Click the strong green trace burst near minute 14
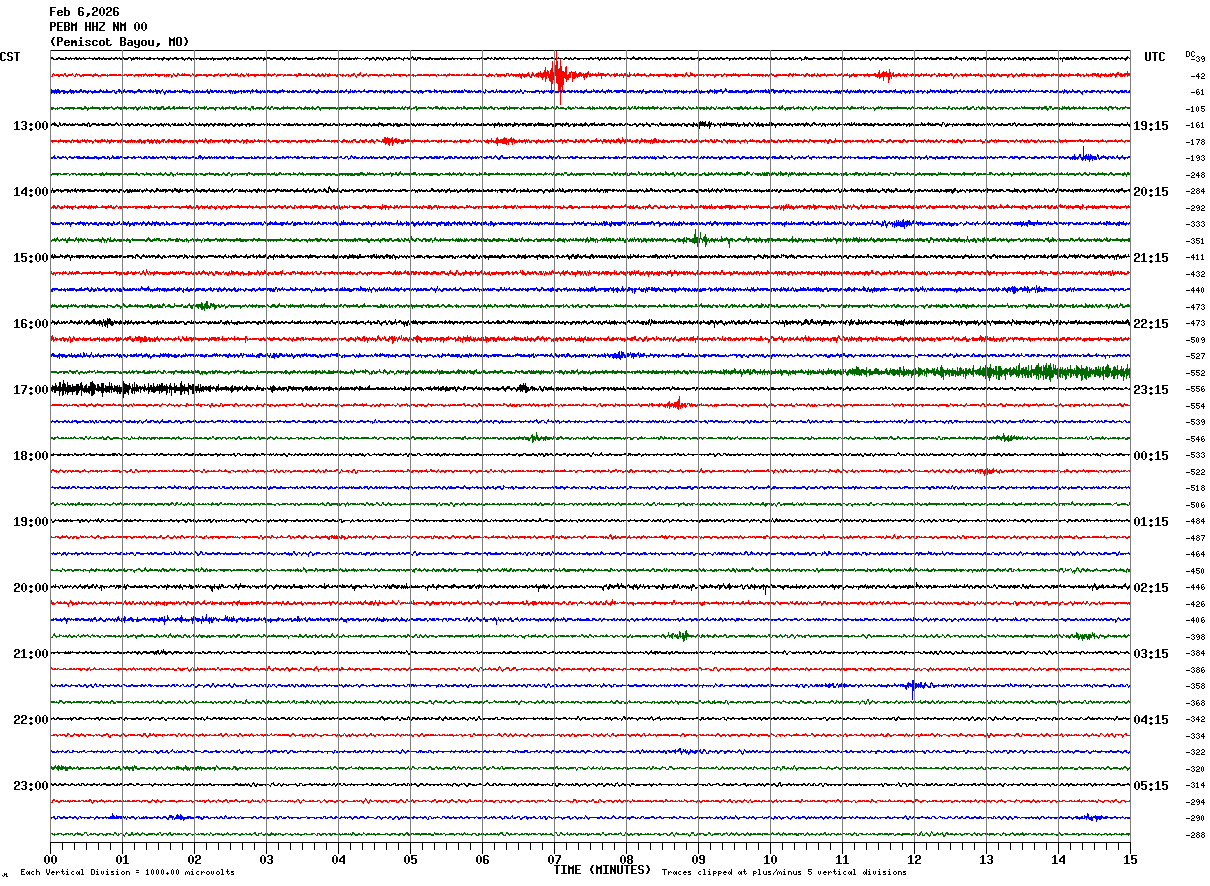The width and height of the screenshot is (1210, 886). point(1040,372)
